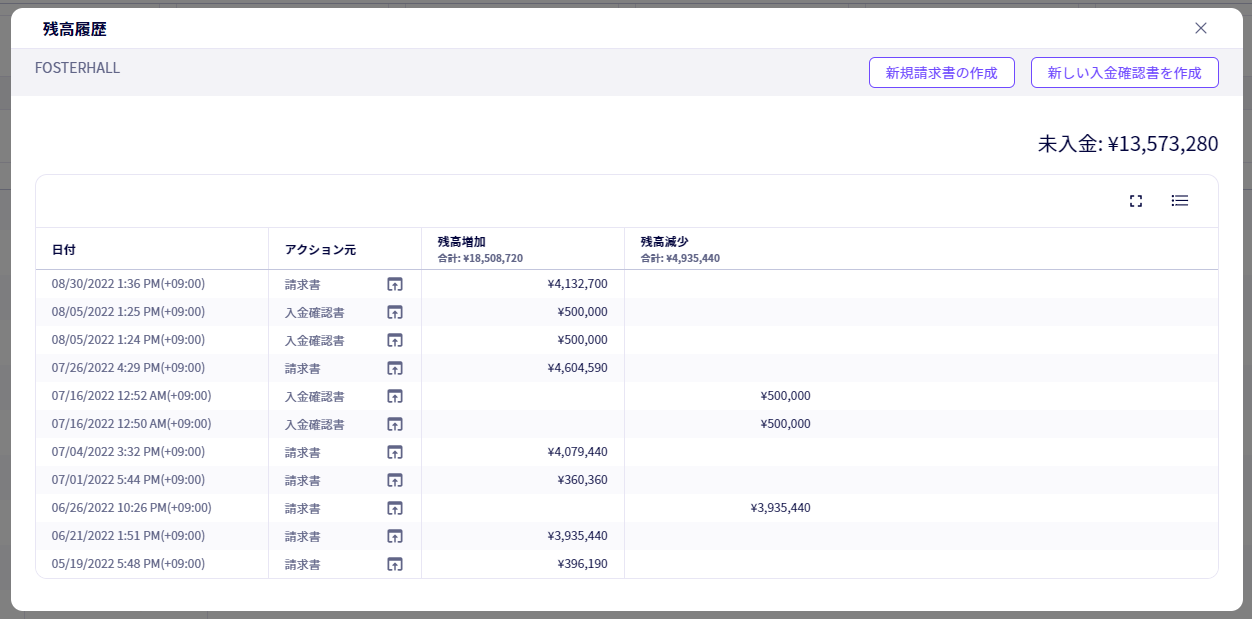The height and width of the screenshot is (619, 1252).
Task: Click the 新しい入金確認書を作成 button
Action: [x=1125, y=73]
